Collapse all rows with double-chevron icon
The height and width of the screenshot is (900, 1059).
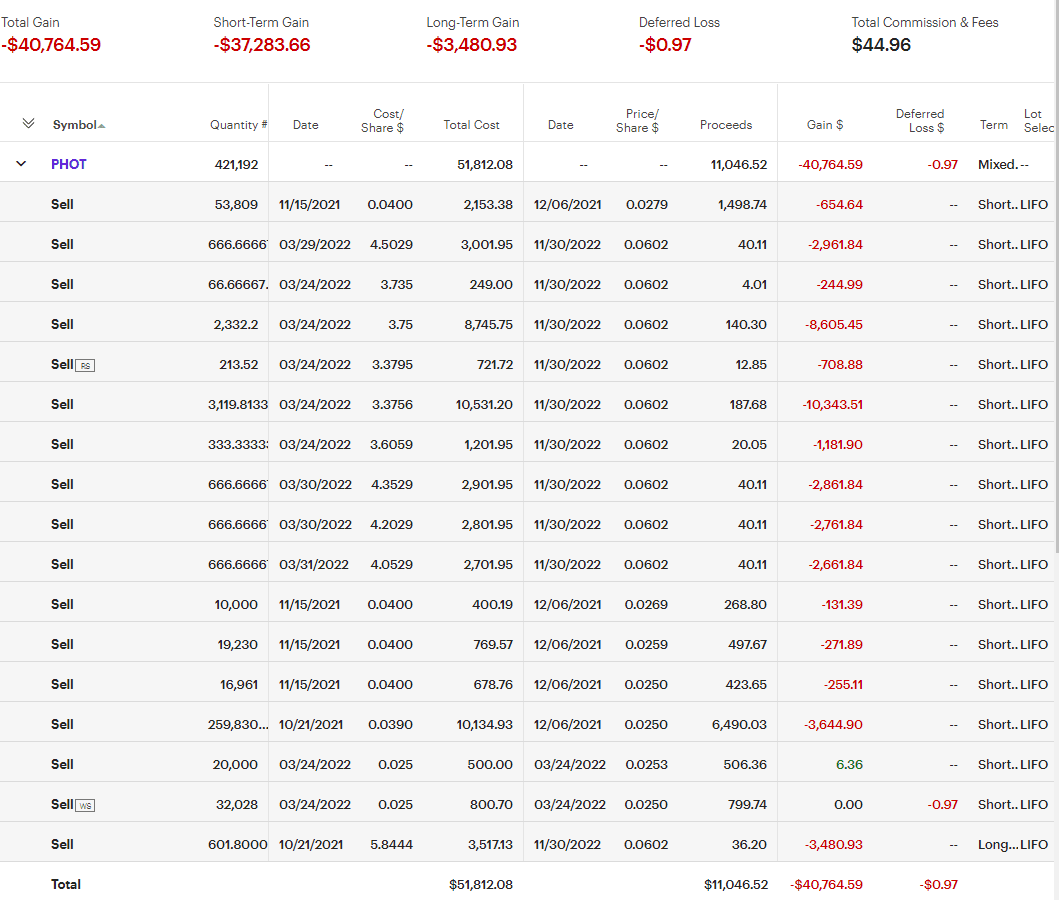(28, 124)
